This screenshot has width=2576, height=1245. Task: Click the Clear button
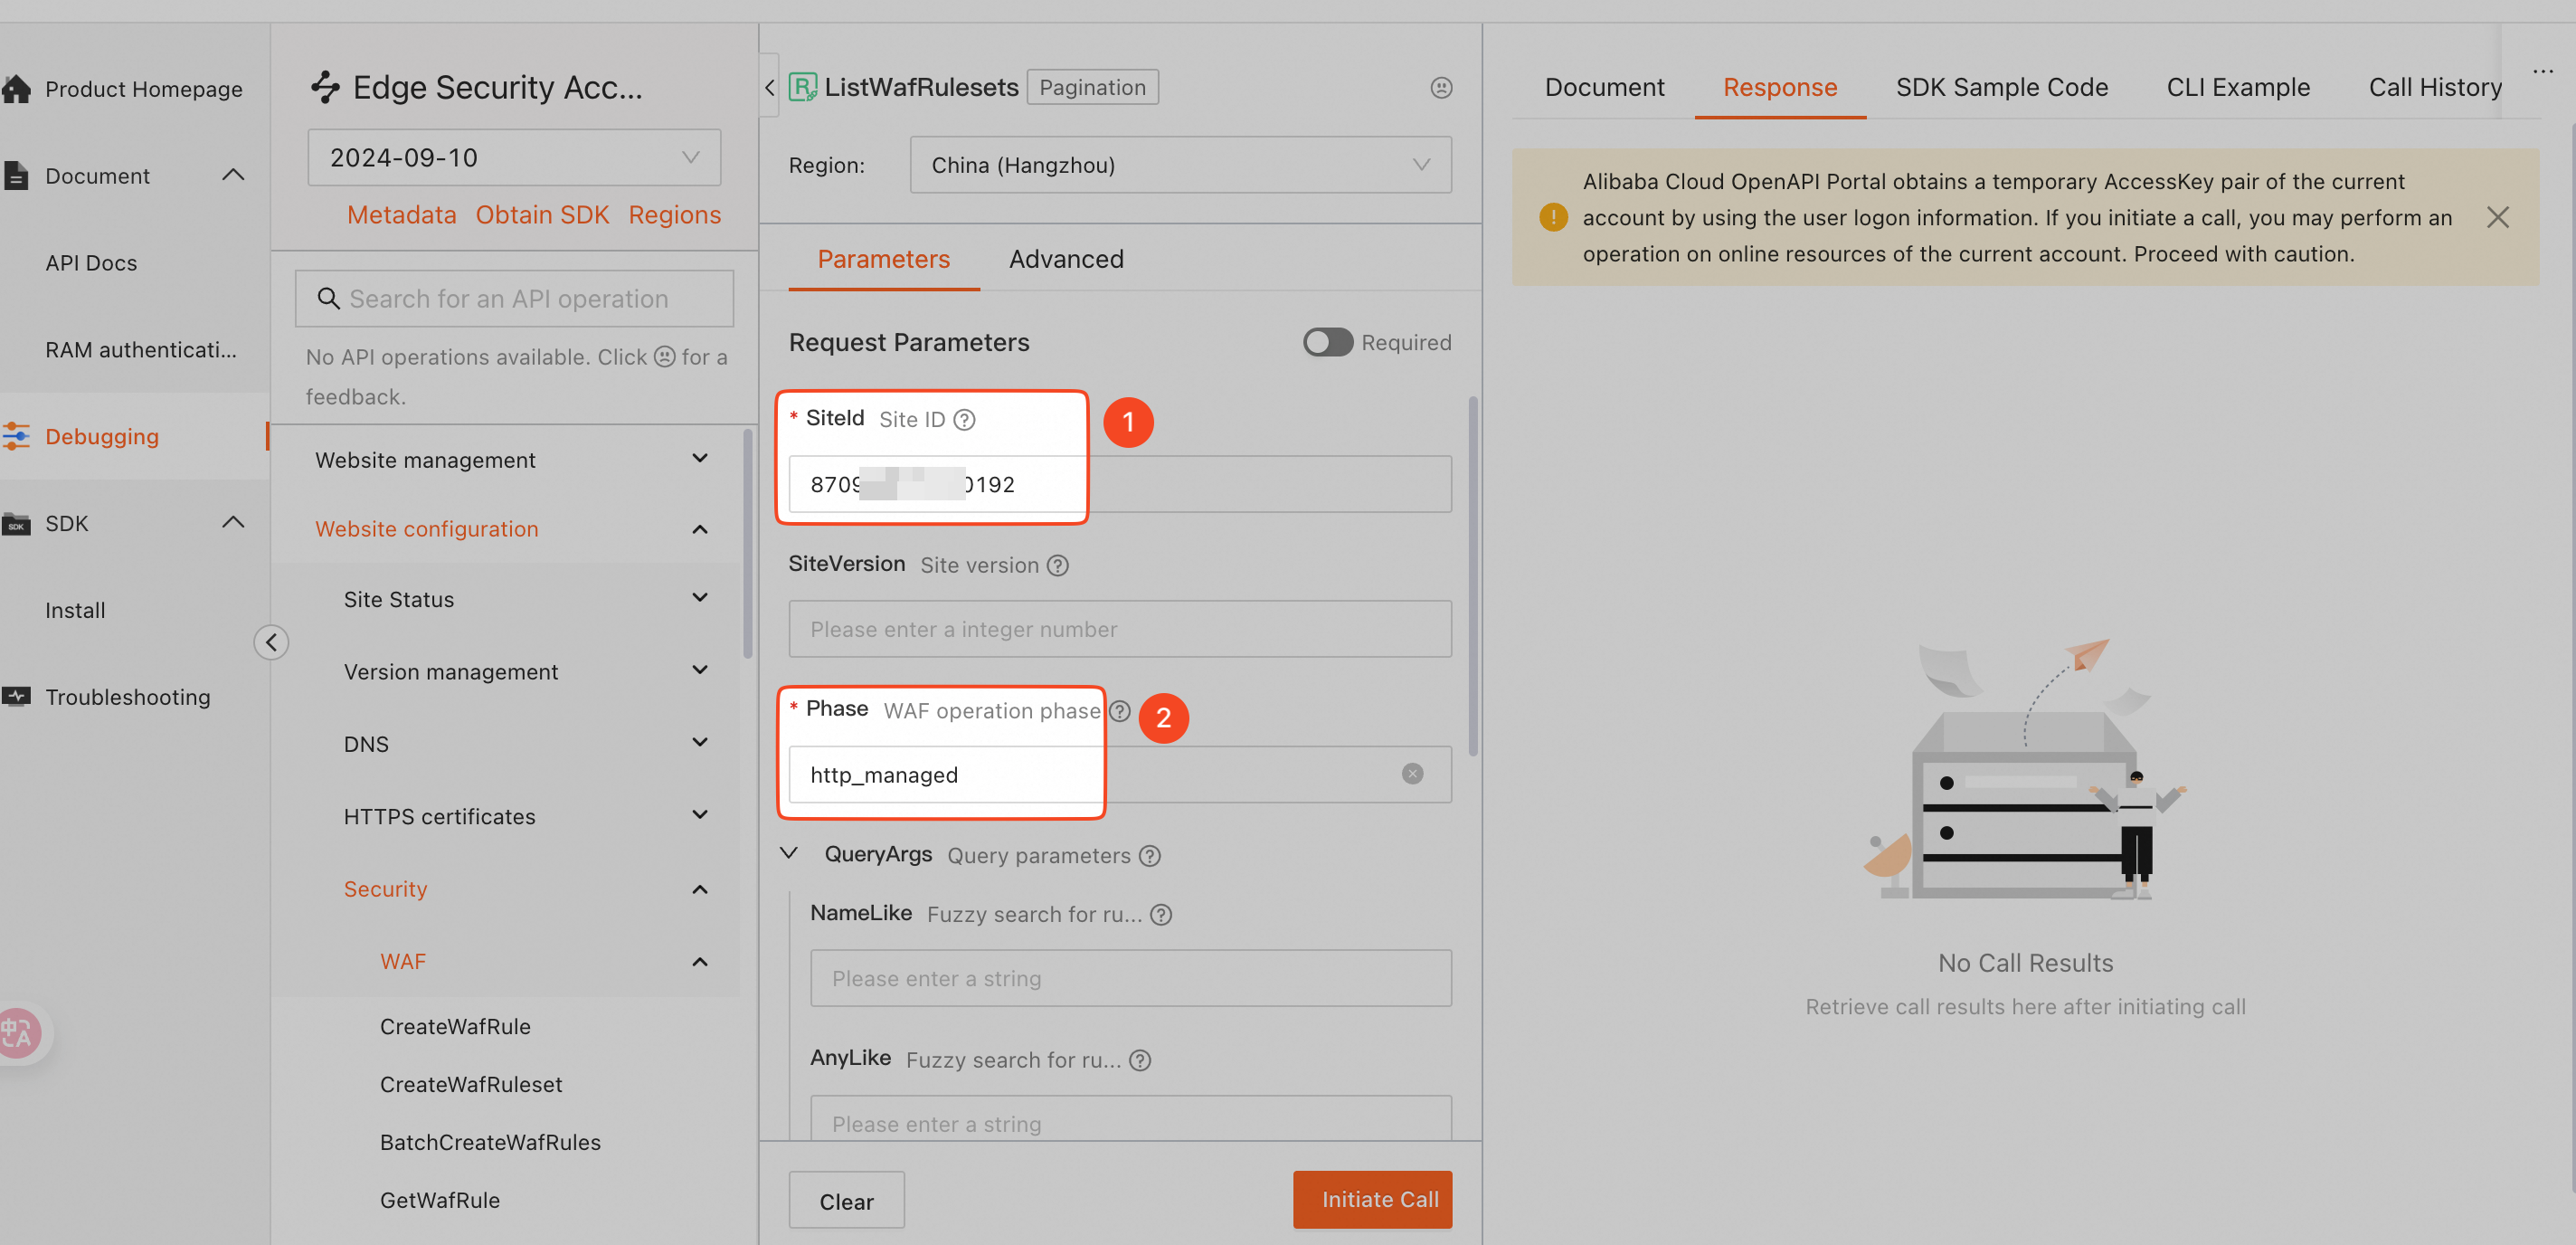click(846, 1200)
